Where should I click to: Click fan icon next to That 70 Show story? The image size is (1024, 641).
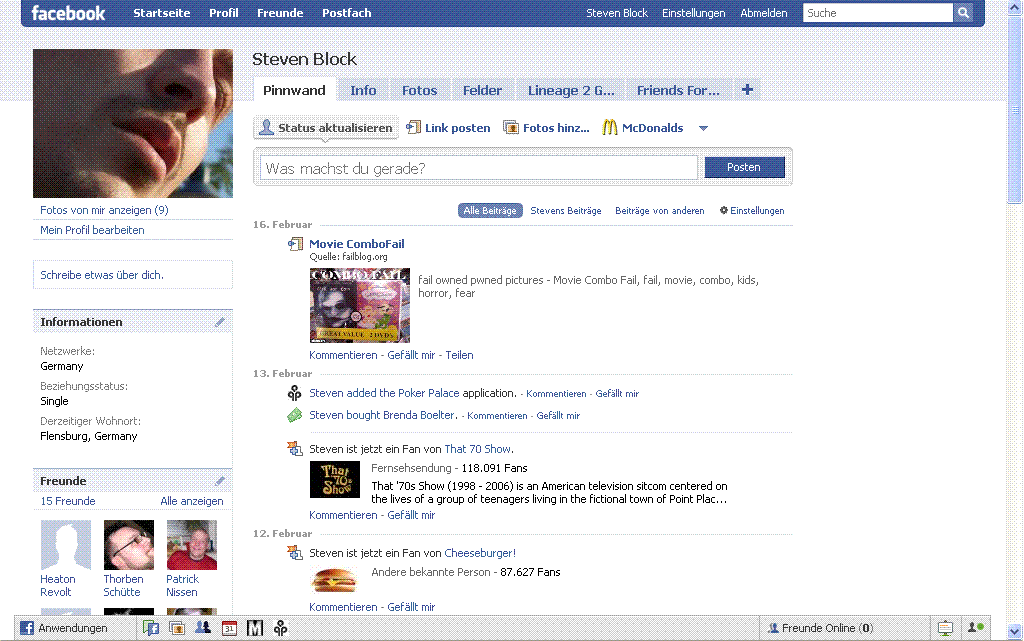click(x=295, y=449)
